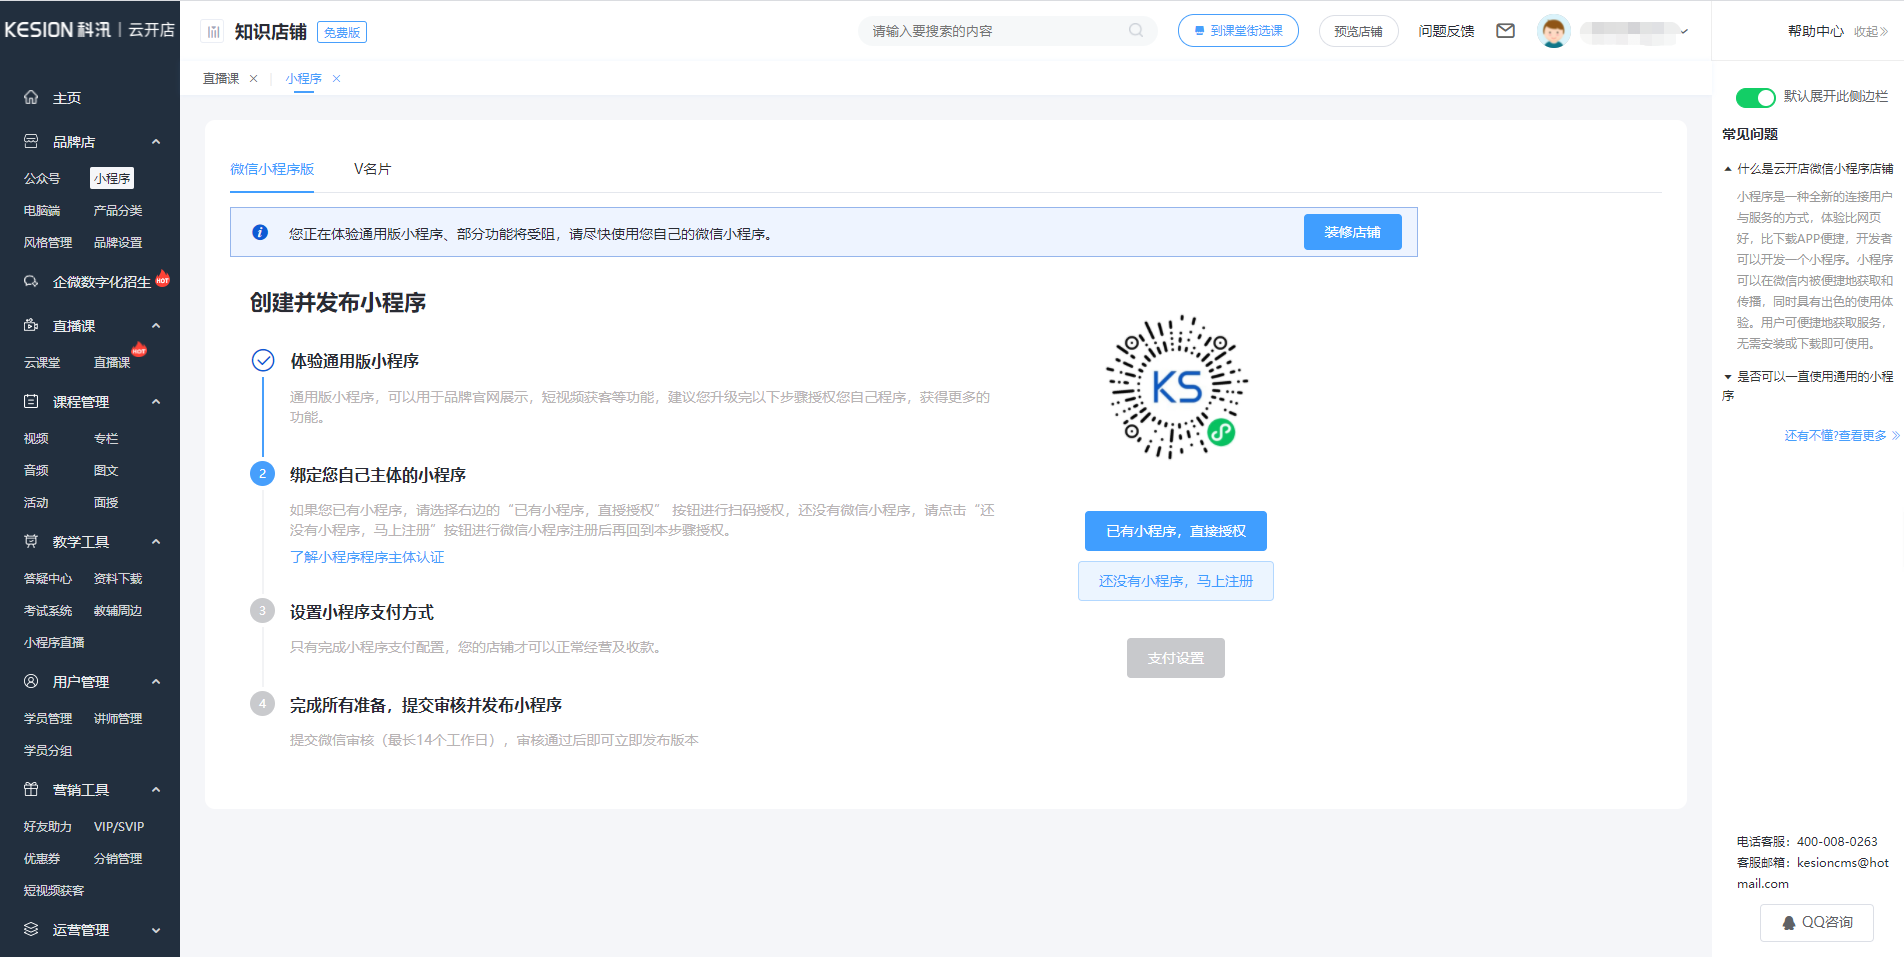The height and width of the screenshot is (957, 1904).
Task: Click 帮助中心 link
Action: 1816,31
